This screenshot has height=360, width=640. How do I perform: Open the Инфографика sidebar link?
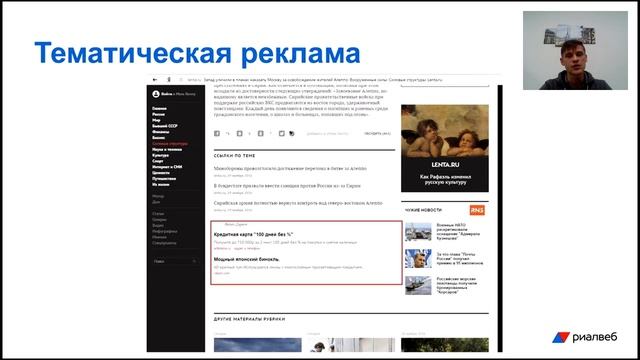click(x=165, y=231)
